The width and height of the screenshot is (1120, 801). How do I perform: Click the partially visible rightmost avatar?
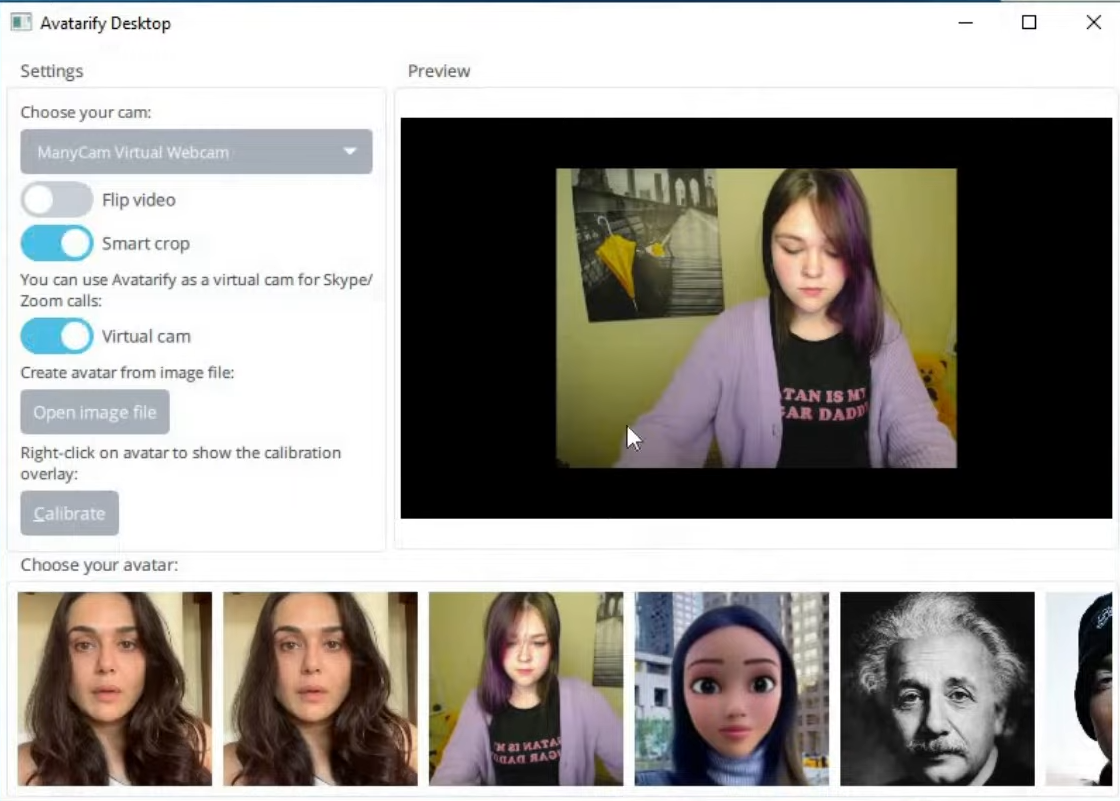[1085, 688]
